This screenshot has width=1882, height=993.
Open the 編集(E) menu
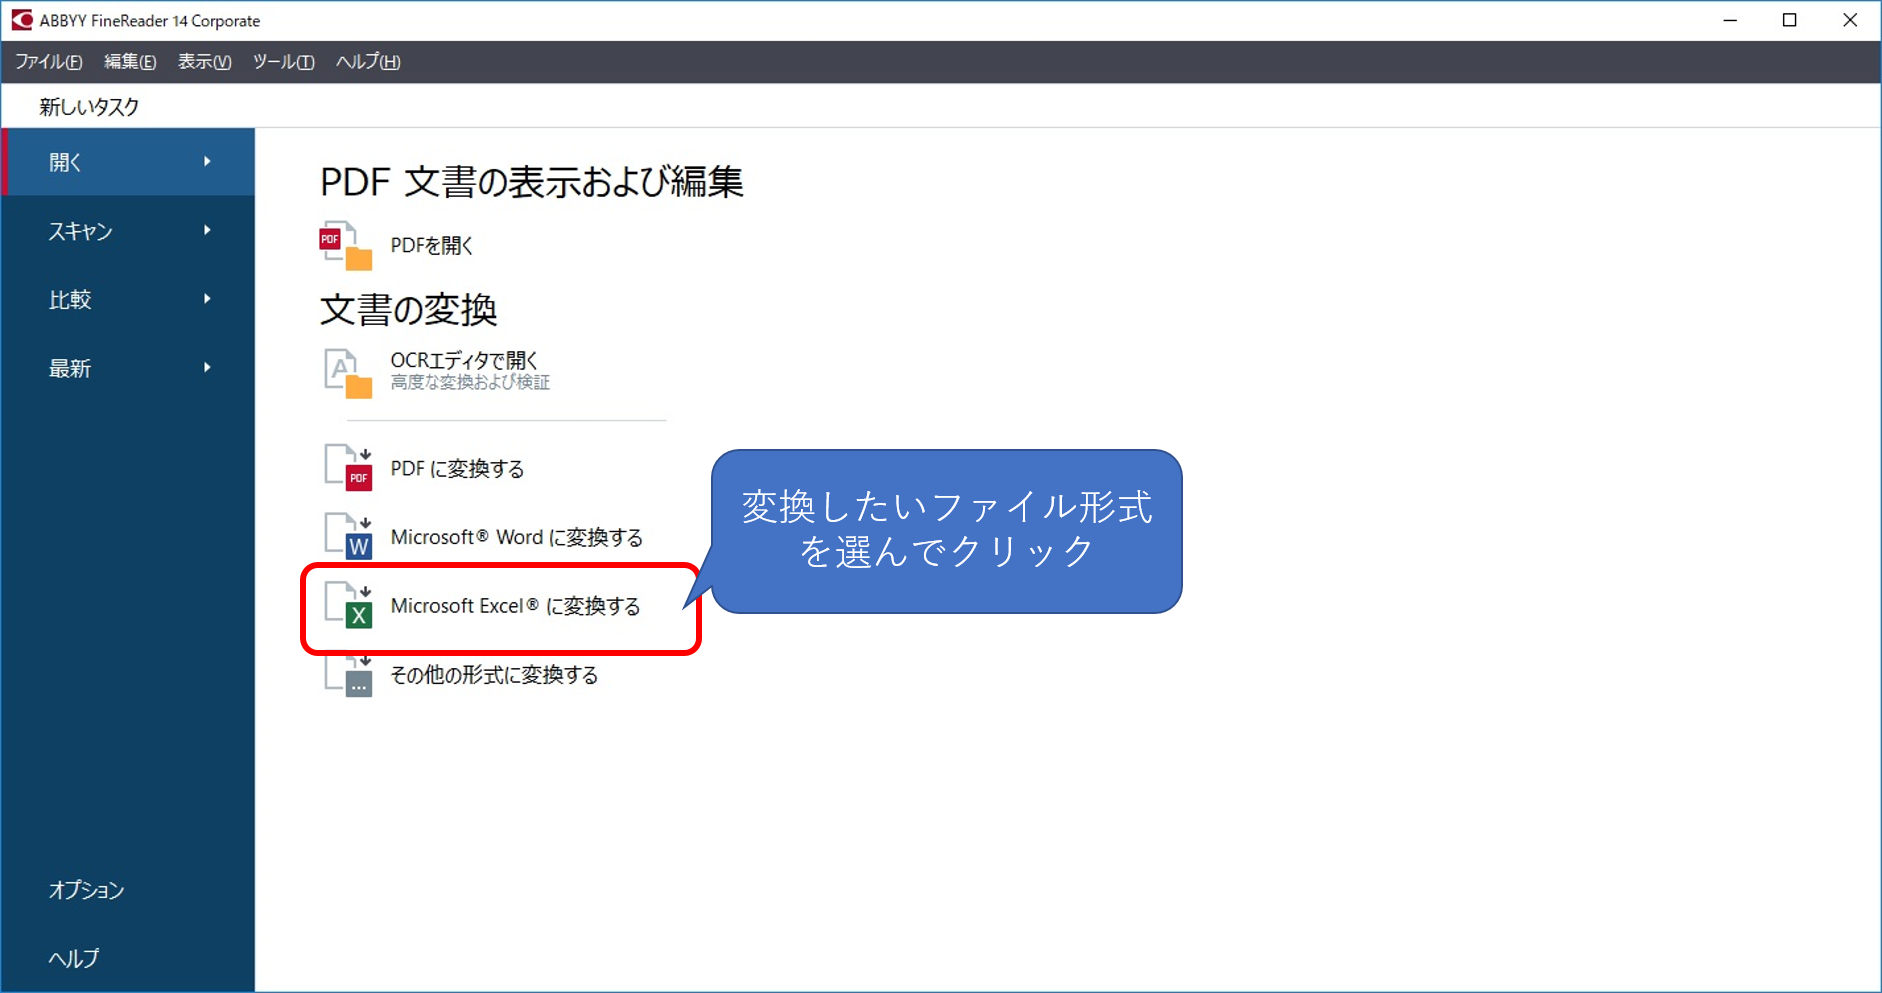(x=130, y=62)
